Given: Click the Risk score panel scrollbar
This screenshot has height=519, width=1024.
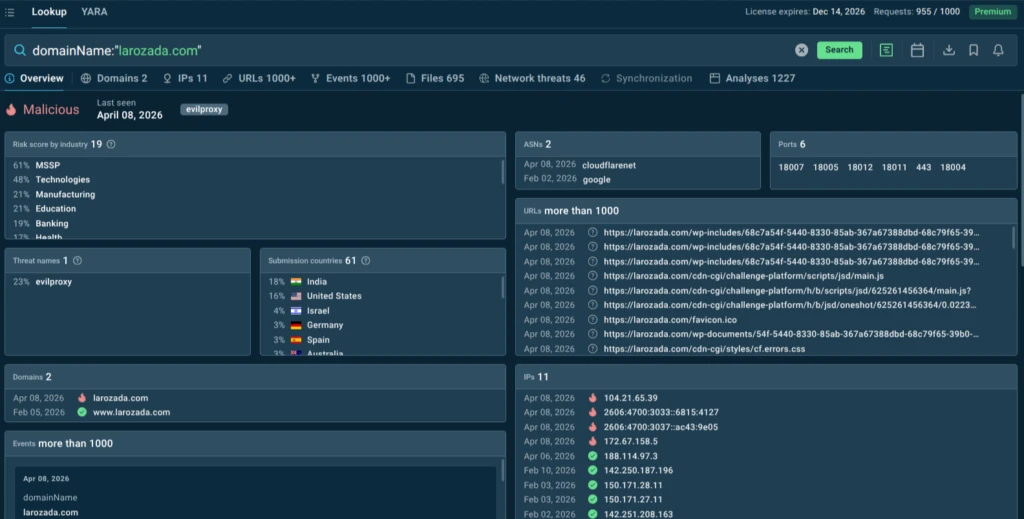Looking at the screenshot, I should pos(502,171).
